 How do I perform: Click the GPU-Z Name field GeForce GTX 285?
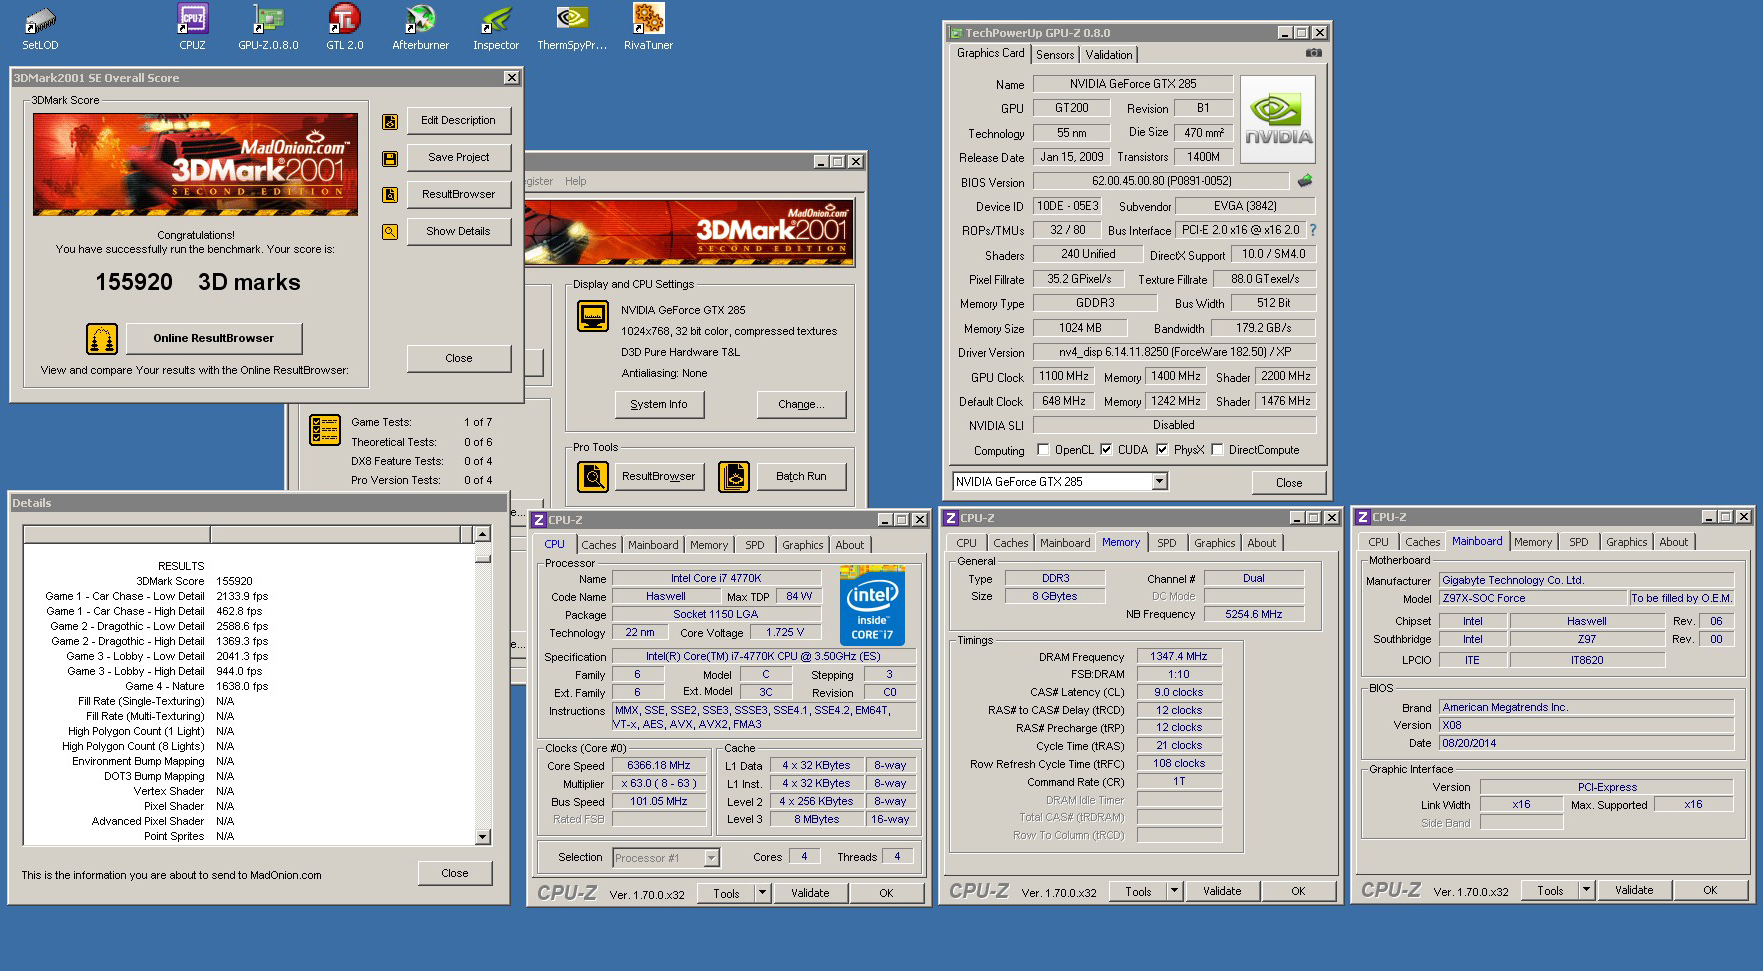1132,84
